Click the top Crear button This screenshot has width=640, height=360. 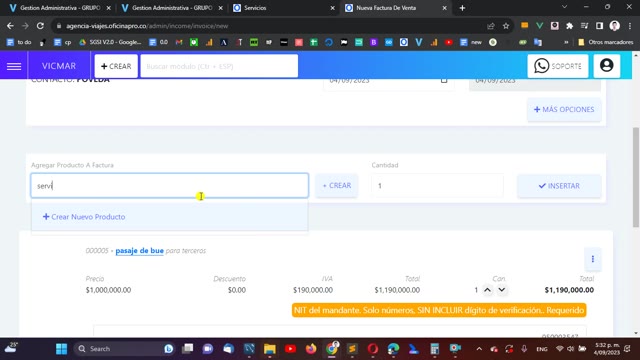[116, 66]
